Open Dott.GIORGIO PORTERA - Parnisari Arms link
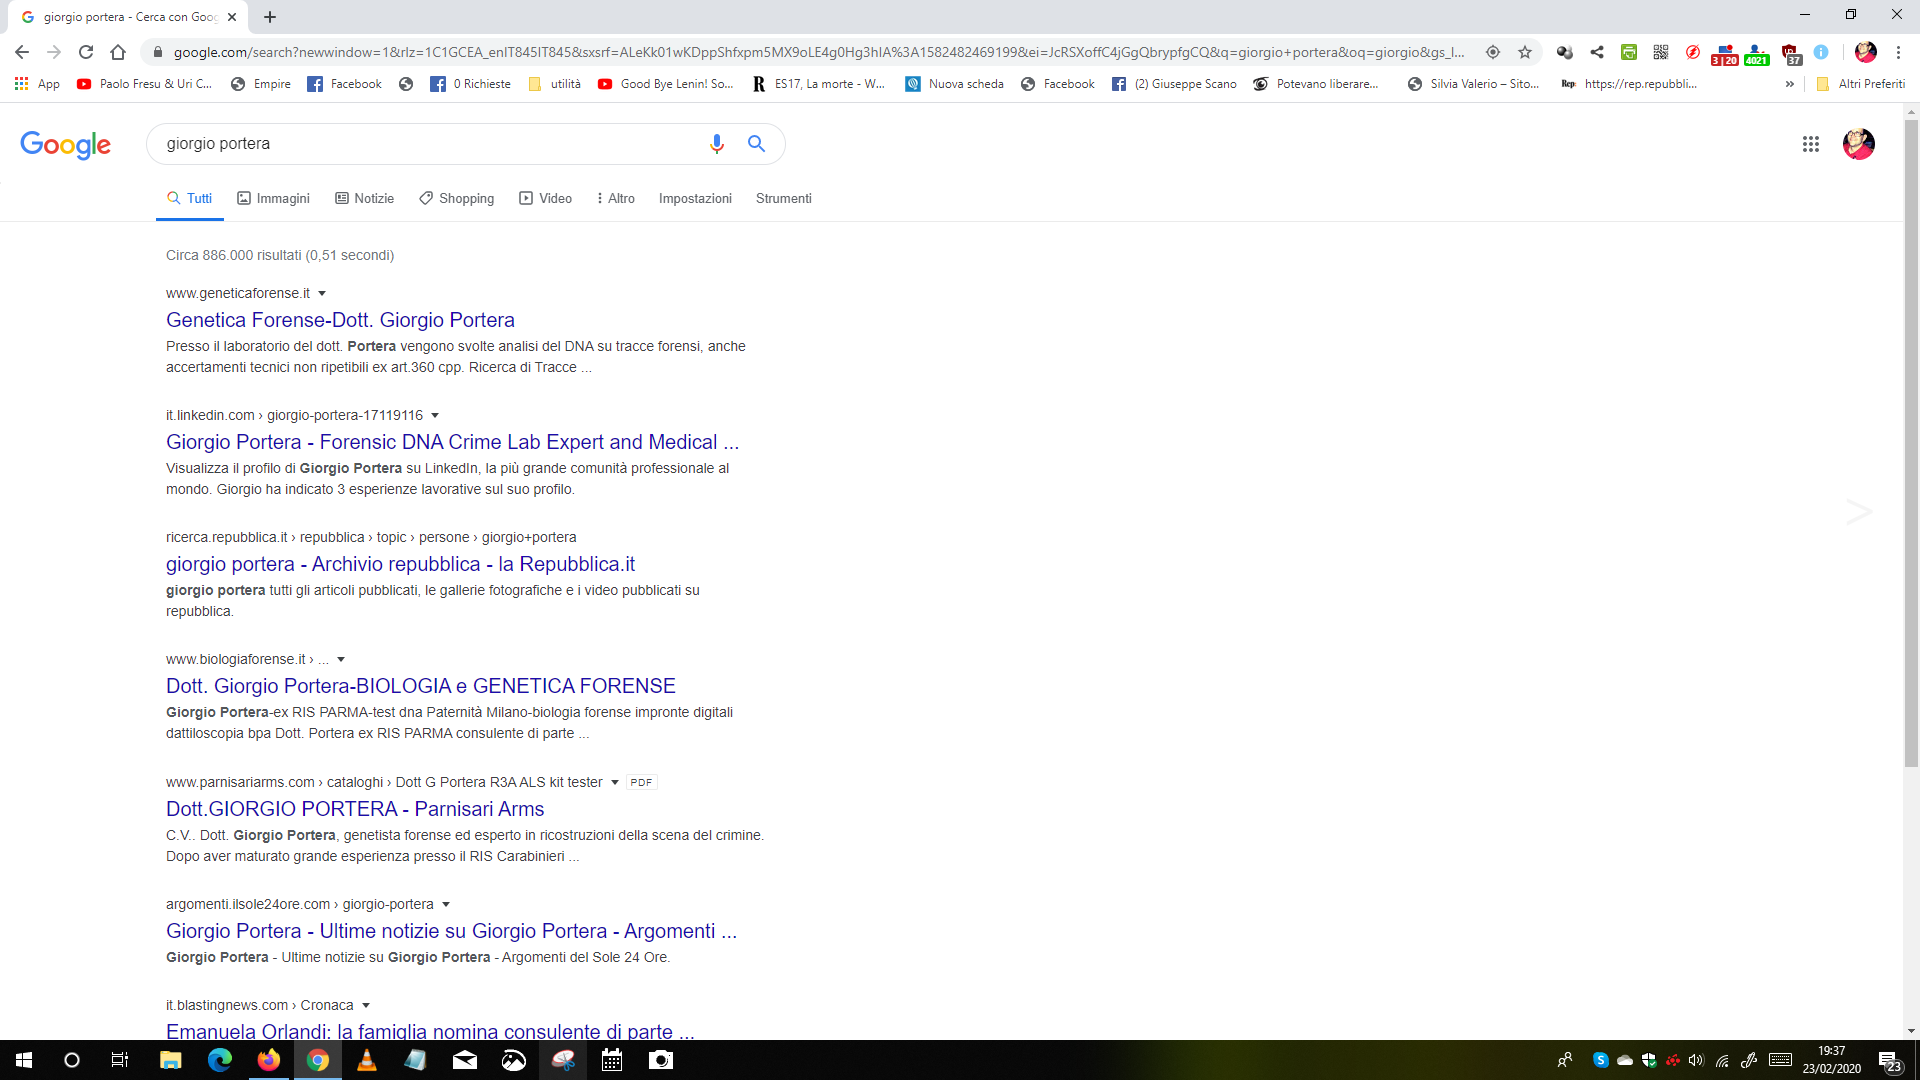The height and width of the screenshot is (1080, 1920). click(x=355, y=809)
